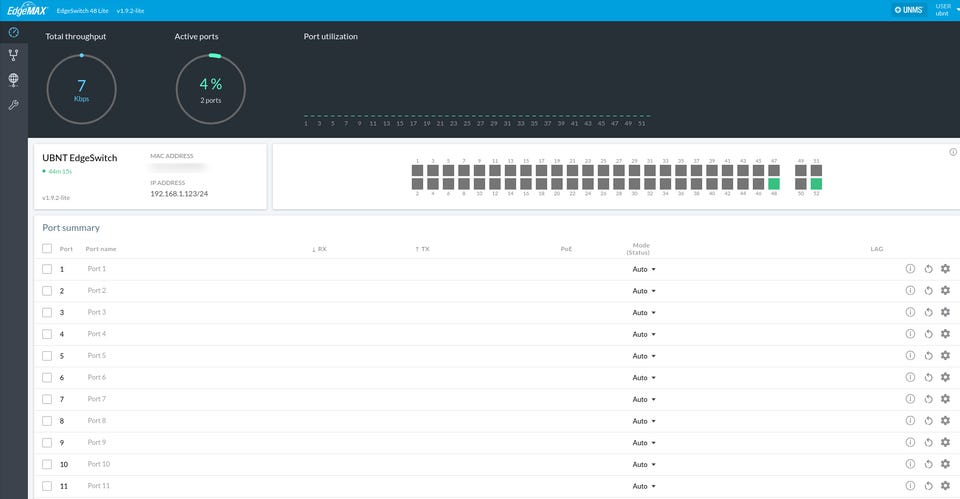960x499 pixels.
Task: Open settings gear for Port 10
Action: (x=945, y=464)
